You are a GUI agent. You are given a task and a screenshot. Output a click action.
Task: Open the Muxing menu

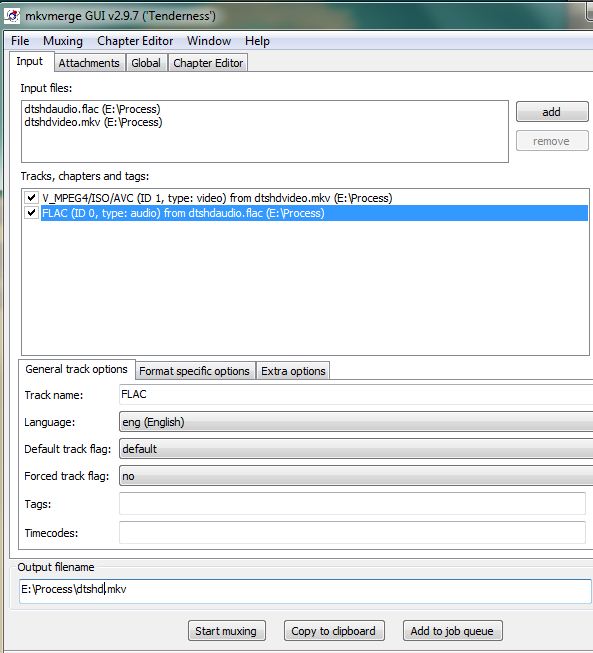click(x=63, y=41)
